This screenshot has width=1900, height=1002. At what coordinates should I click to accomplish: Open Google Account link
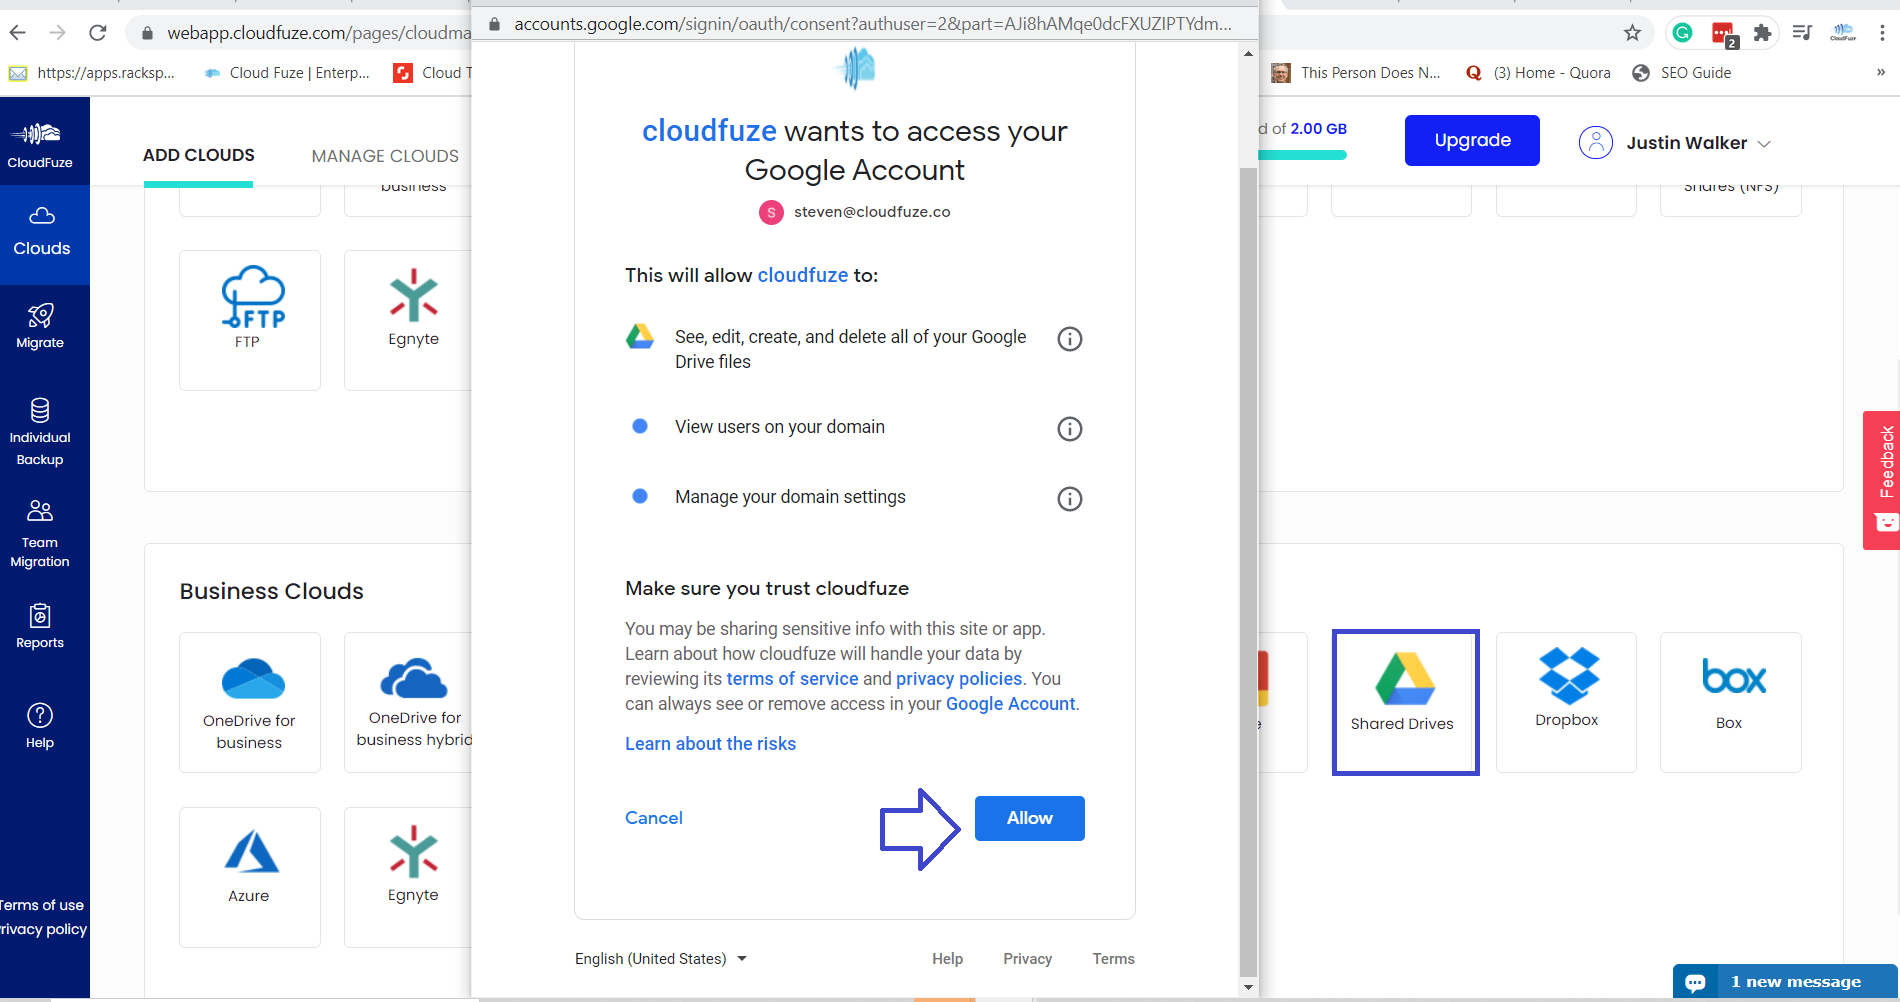tap(1011, 704)
